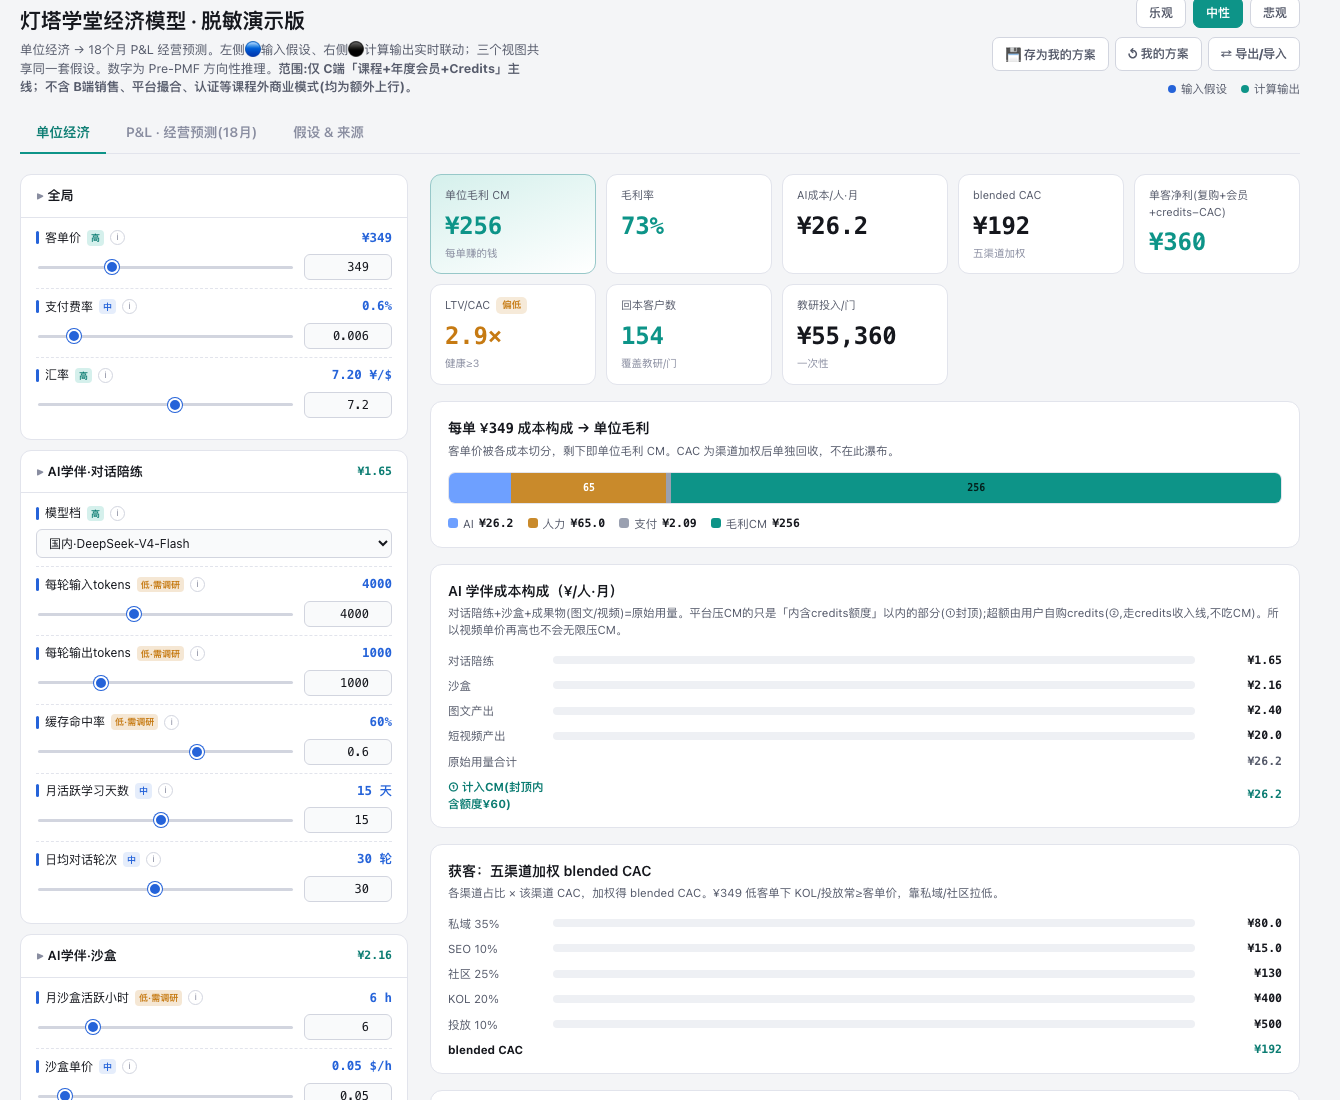The image size is (1340, 1100).
Task: Switch to the P&L·经营预测(18月) tab
Action: coord(191,132)
